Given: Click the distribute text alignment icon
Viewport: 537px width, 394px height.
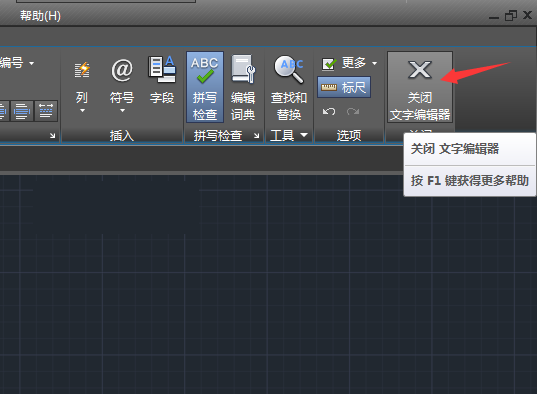Looking at the screenshot, I should coord(46,111).
